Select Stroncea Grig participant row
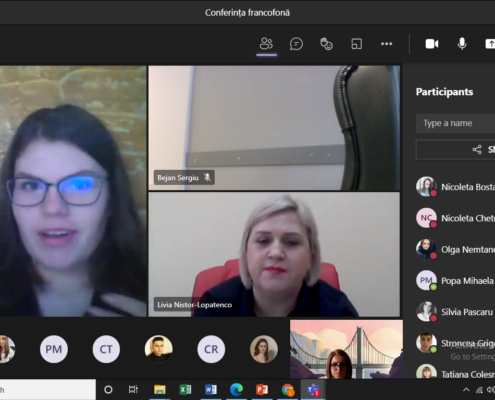The image size is (495, 400). tap(455, 343)
